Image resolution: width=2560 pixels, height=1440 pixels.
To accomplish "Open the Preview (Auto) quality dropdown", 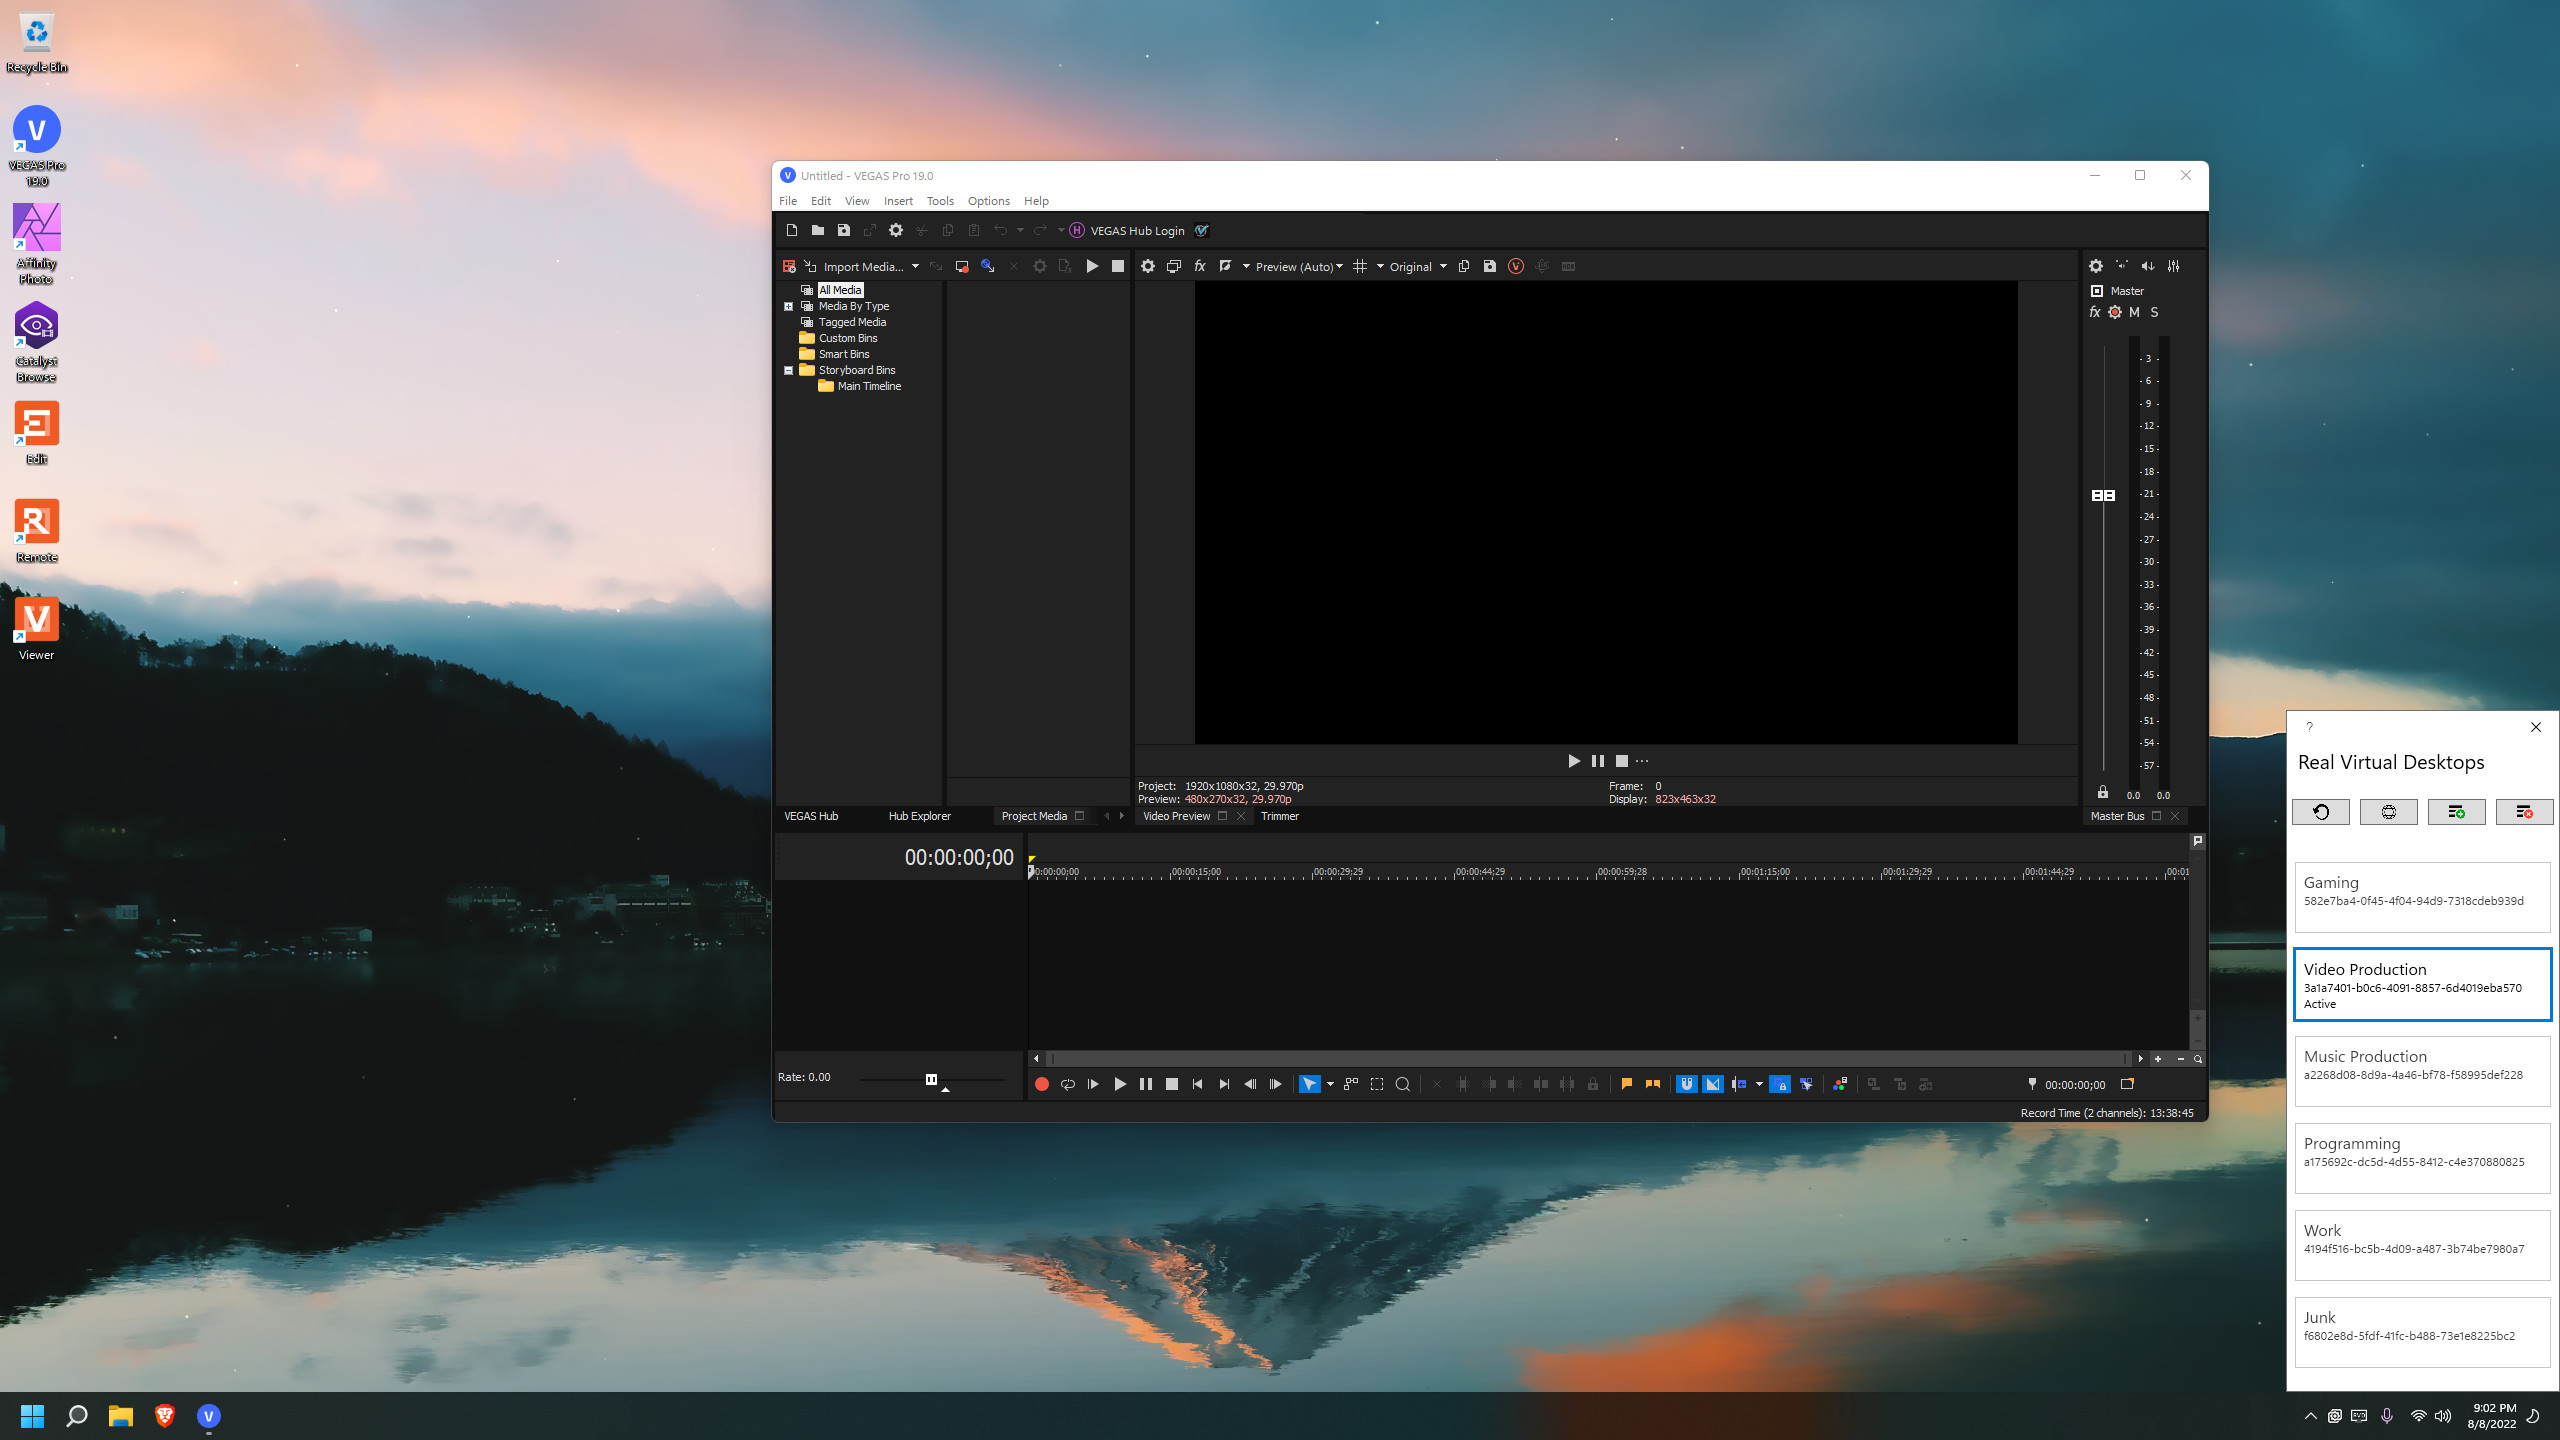I will point(1298,266).
